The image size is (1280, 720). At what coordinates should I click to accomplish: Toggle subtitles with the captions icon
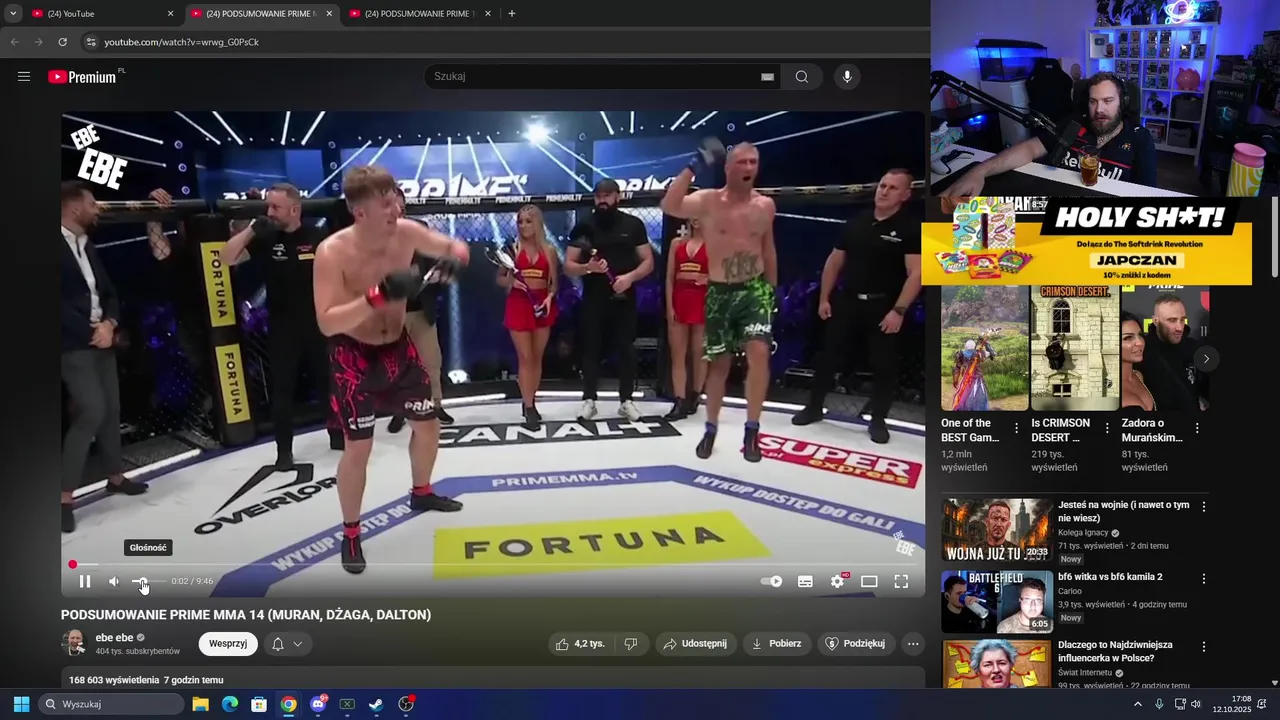[x=805, y=581]
